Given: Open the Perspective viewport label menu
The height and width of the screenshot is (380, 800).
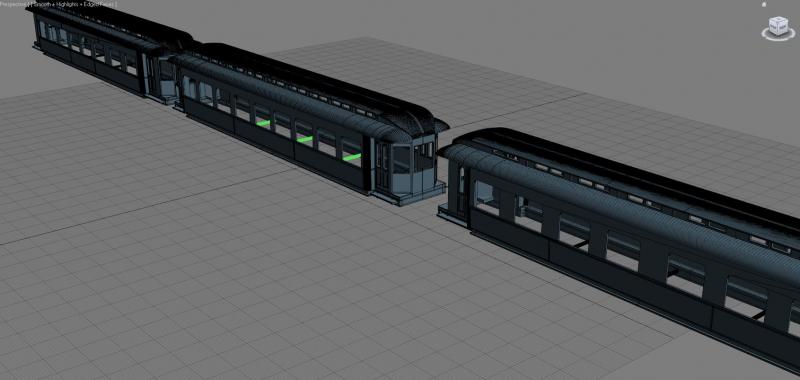Looking at the screenshot, I should point(13,4).
